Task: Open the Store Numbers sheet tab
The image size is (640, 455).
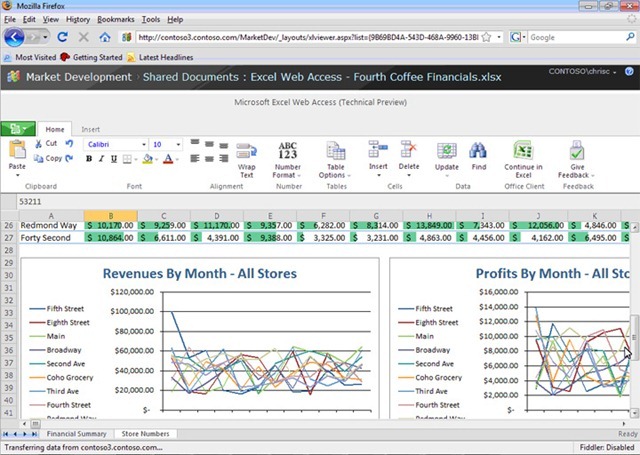Action: point(145,434)
